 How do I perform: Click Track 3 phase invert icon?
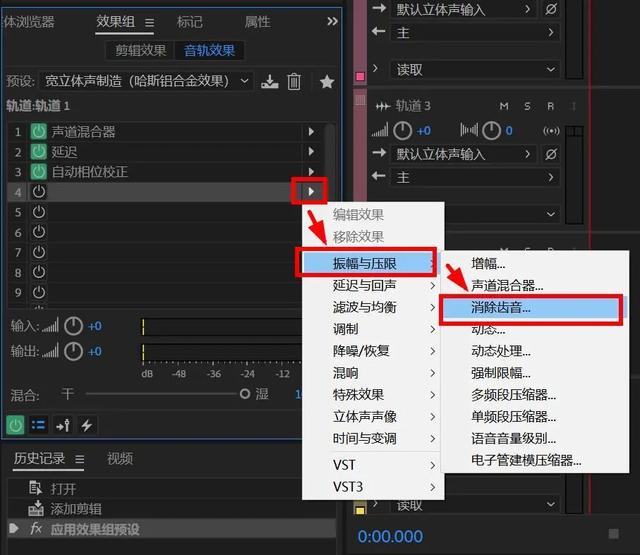tap(551, 154)
